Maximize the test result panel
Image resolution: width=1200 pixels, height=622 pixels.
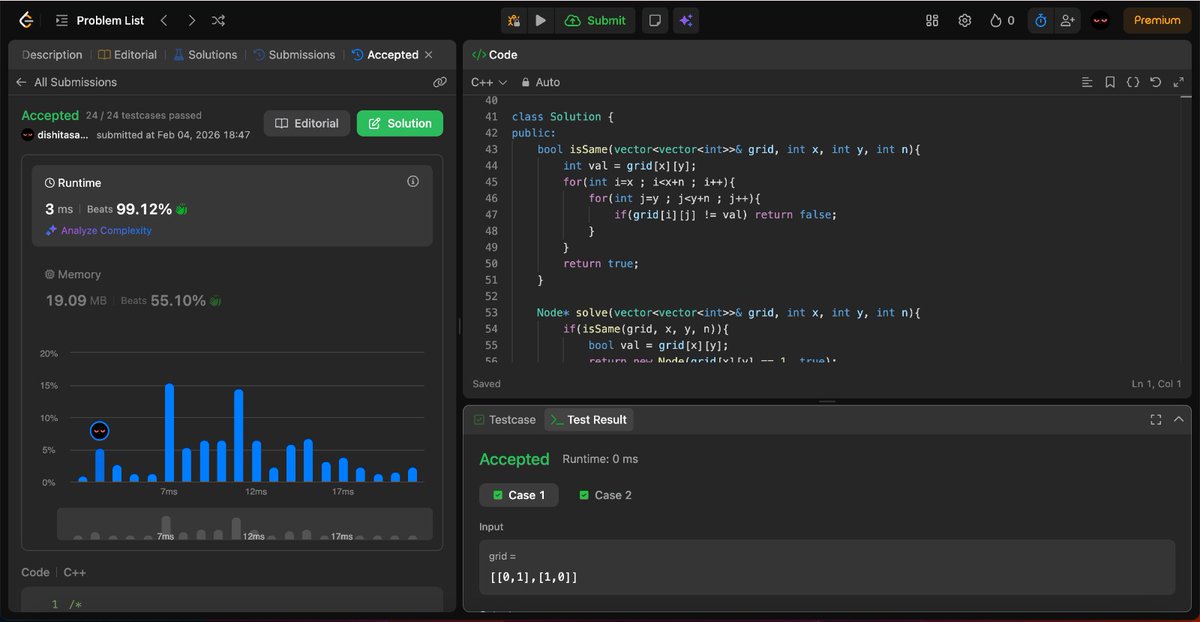(x=1156, y=420)
